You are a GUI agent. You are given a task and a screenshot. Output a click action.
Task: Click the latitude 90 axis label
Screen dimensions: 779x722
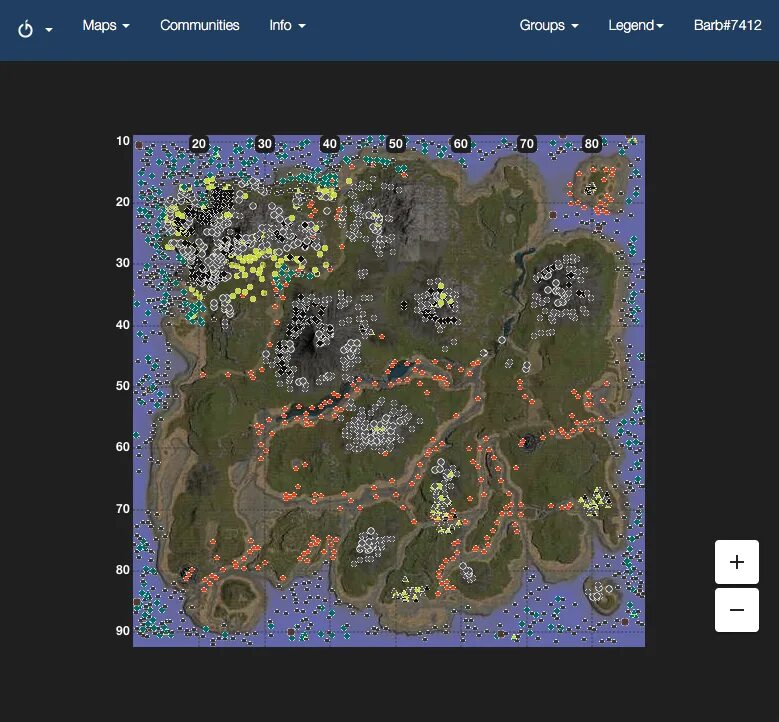123,631
